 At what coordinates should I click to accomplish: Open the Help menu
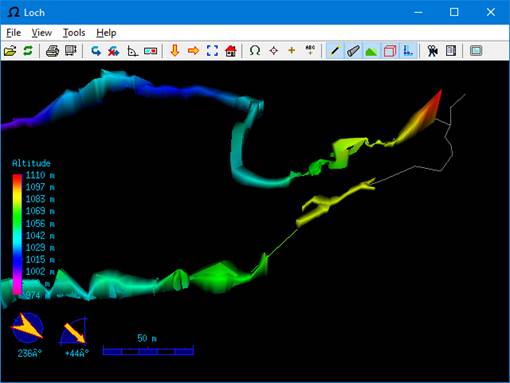106,33
